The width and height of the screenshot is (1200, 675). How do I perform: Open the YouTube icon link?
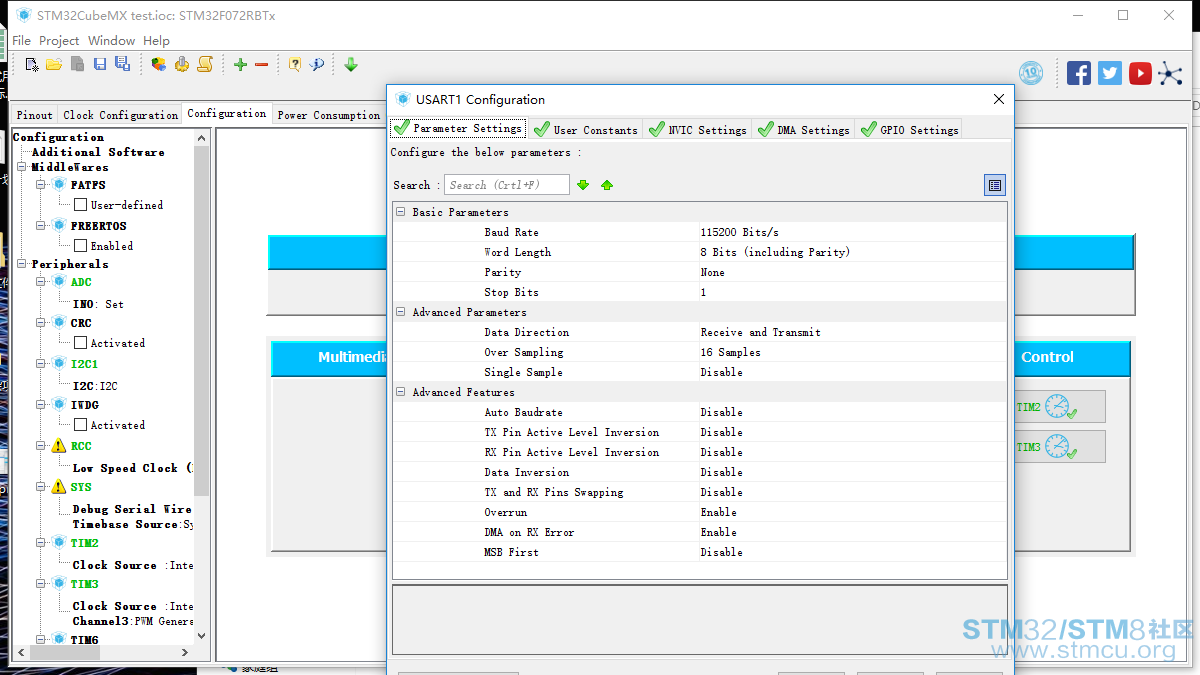point(1140,73)
